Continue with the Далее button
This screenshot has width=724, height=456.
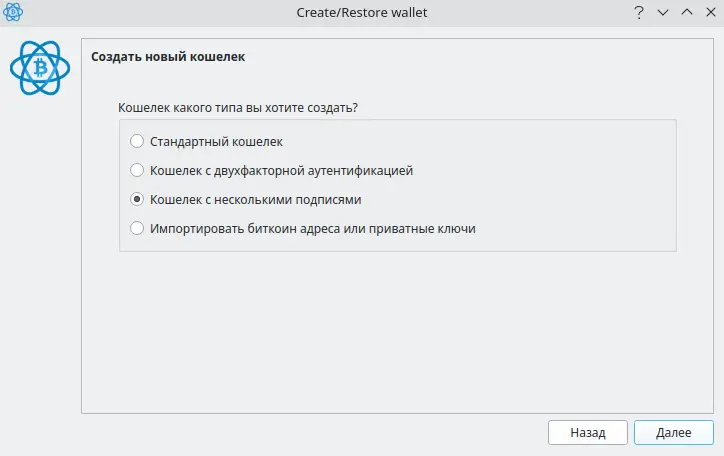tap(674, 432)
